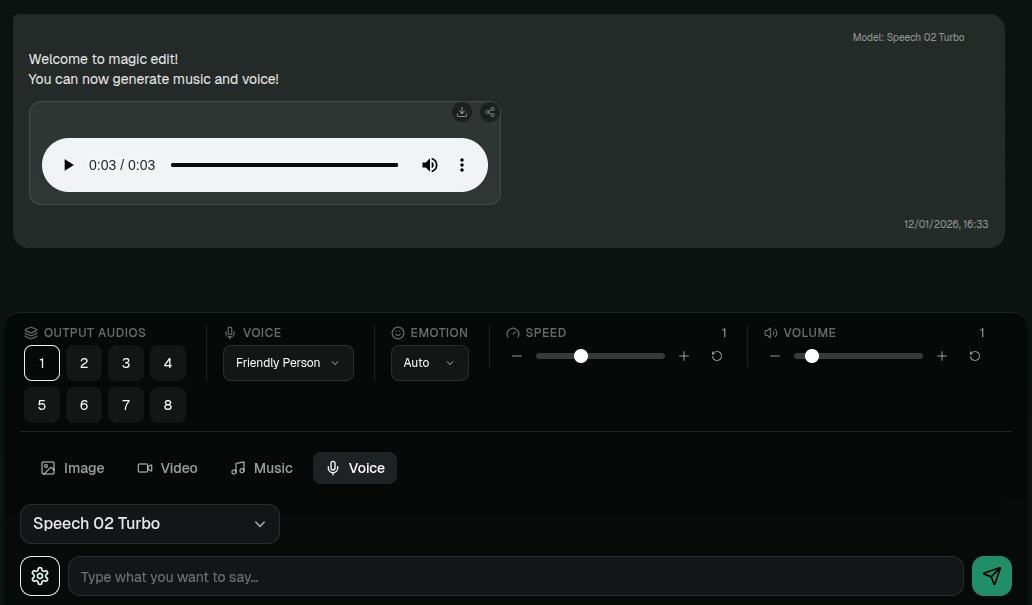Viewport: 1032px width, 605px height.
Task: Click the timestamp 12/01/2026, 16:33
Action: pos(946,224)
